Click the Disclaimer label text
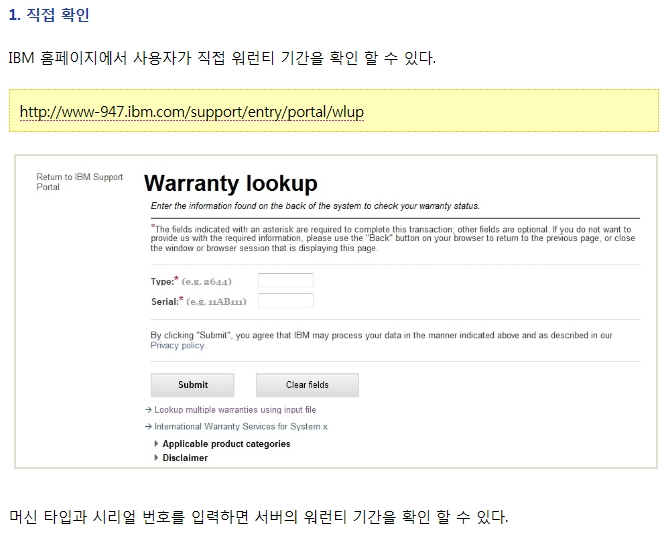663x541 pixels. click(x=185, y=458)
